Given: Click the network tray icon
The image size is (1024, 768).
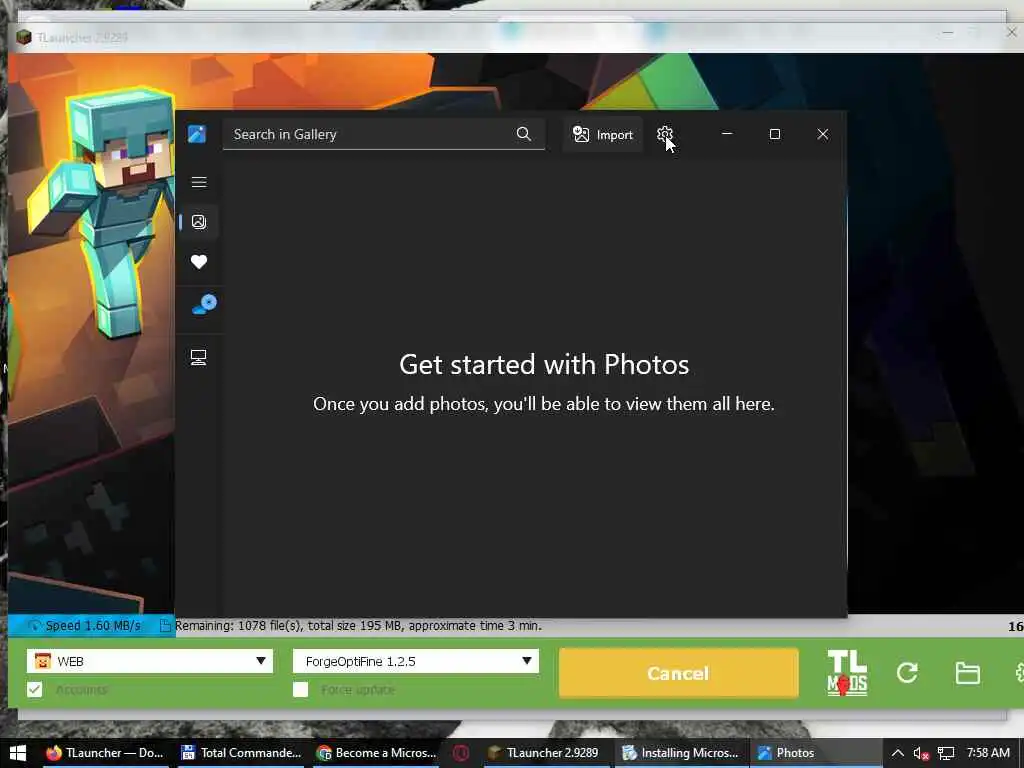Looking at the screenshot, I should pos(946,753).
